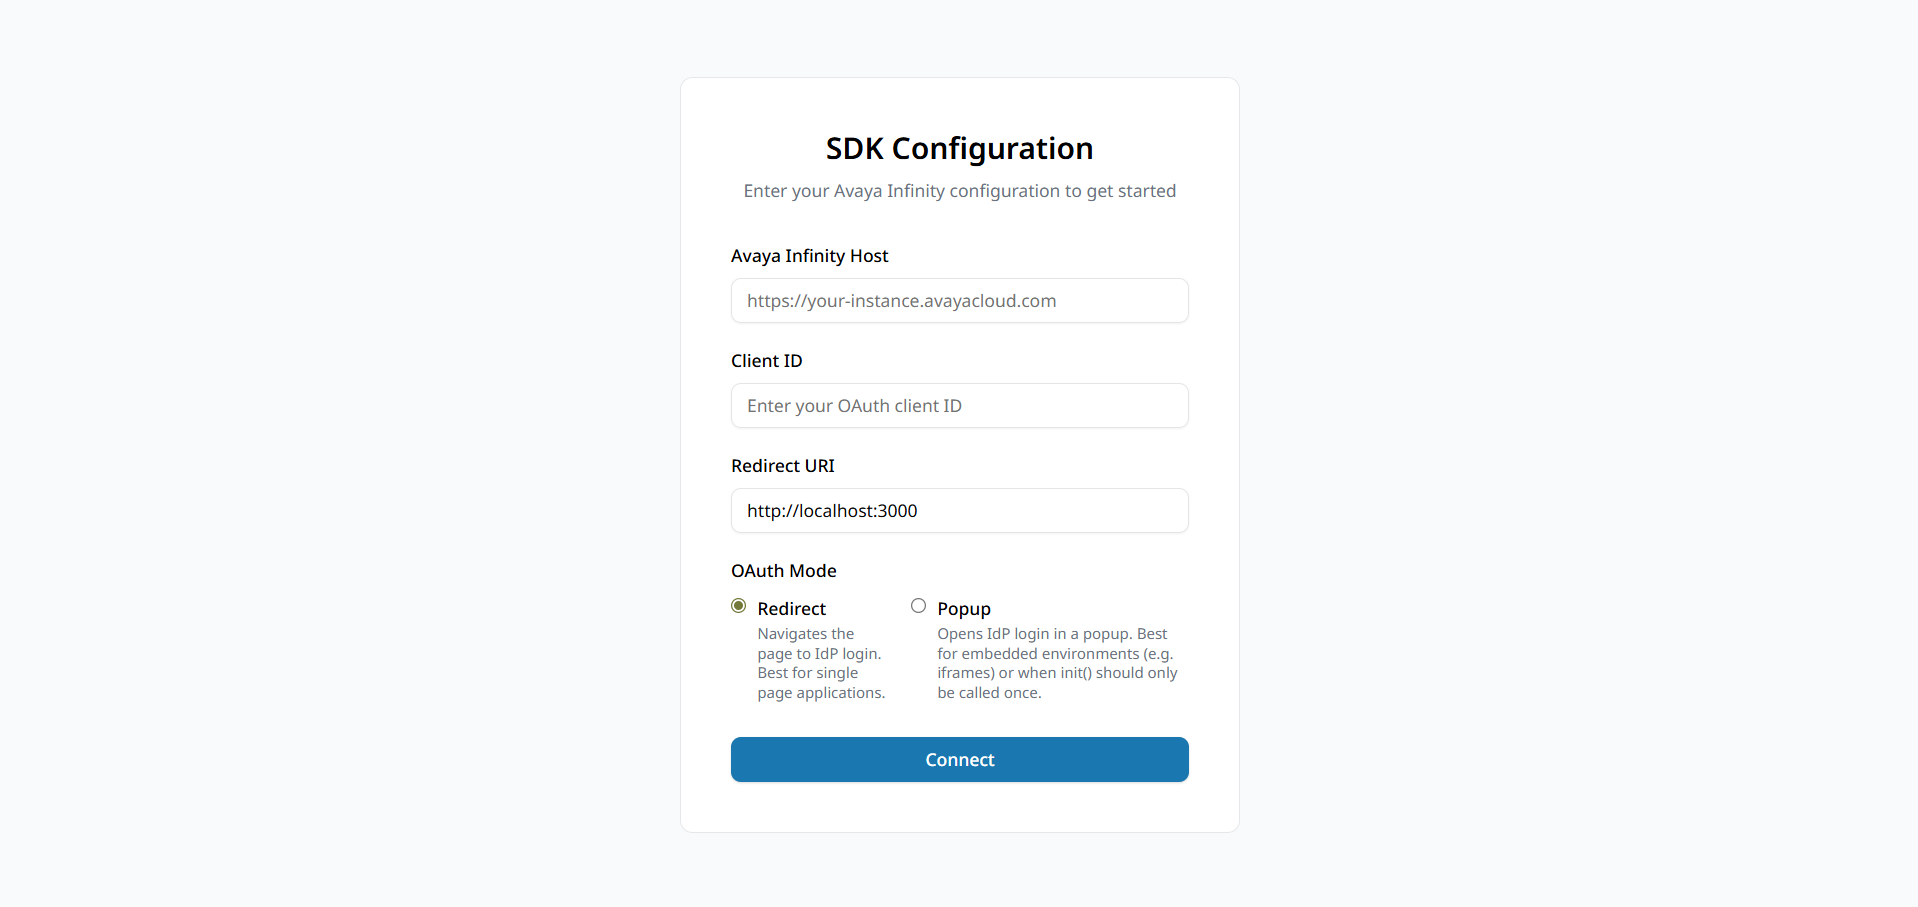Screen dimensions: 1918x907
Task: Click the blue Connect button
Action: click(960, 760)
